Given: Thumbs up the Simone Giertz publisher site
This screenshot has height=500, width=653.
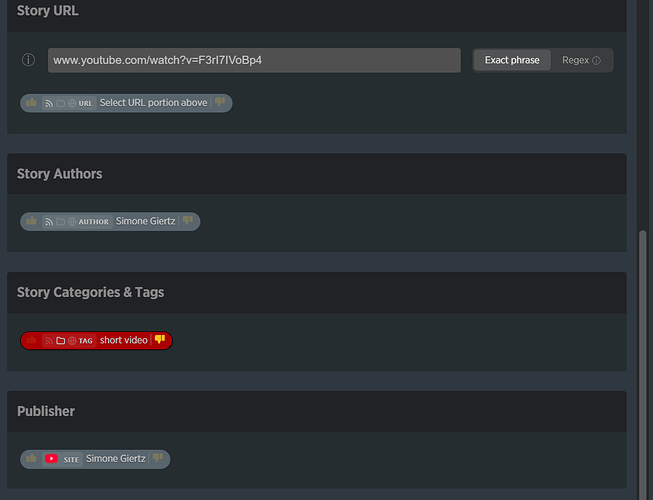Looking at the screenshot, I should pyautogui.click(x=32, y=459).
